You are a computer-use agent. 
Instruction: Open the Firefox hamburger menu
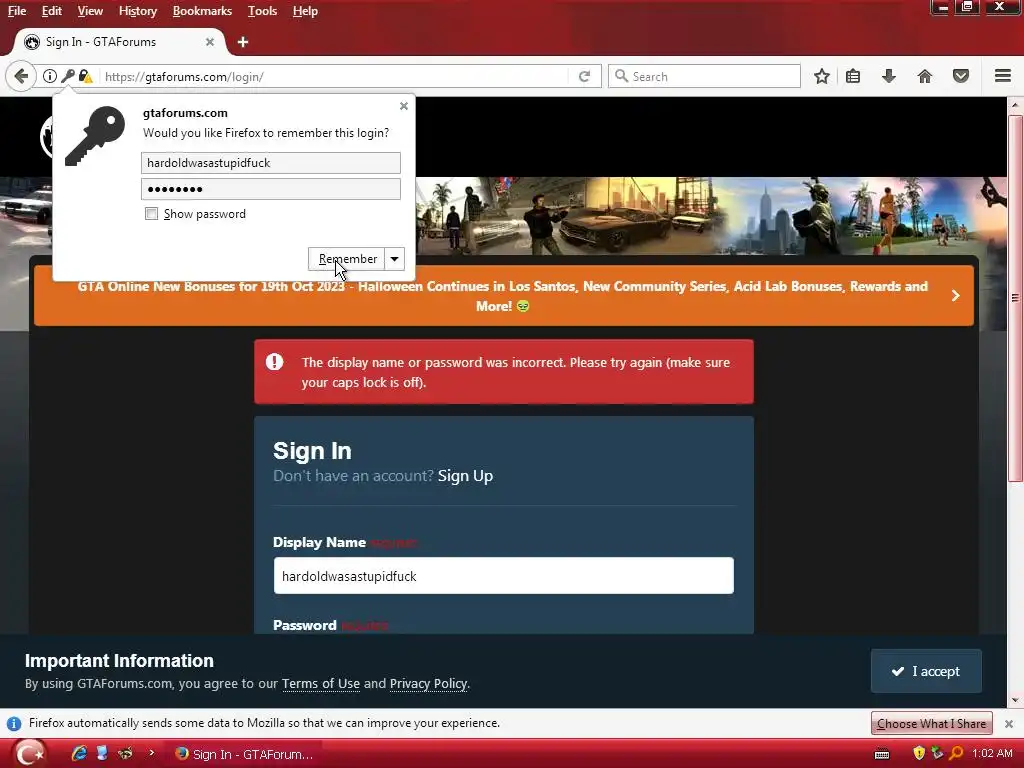pos(1003,76)
